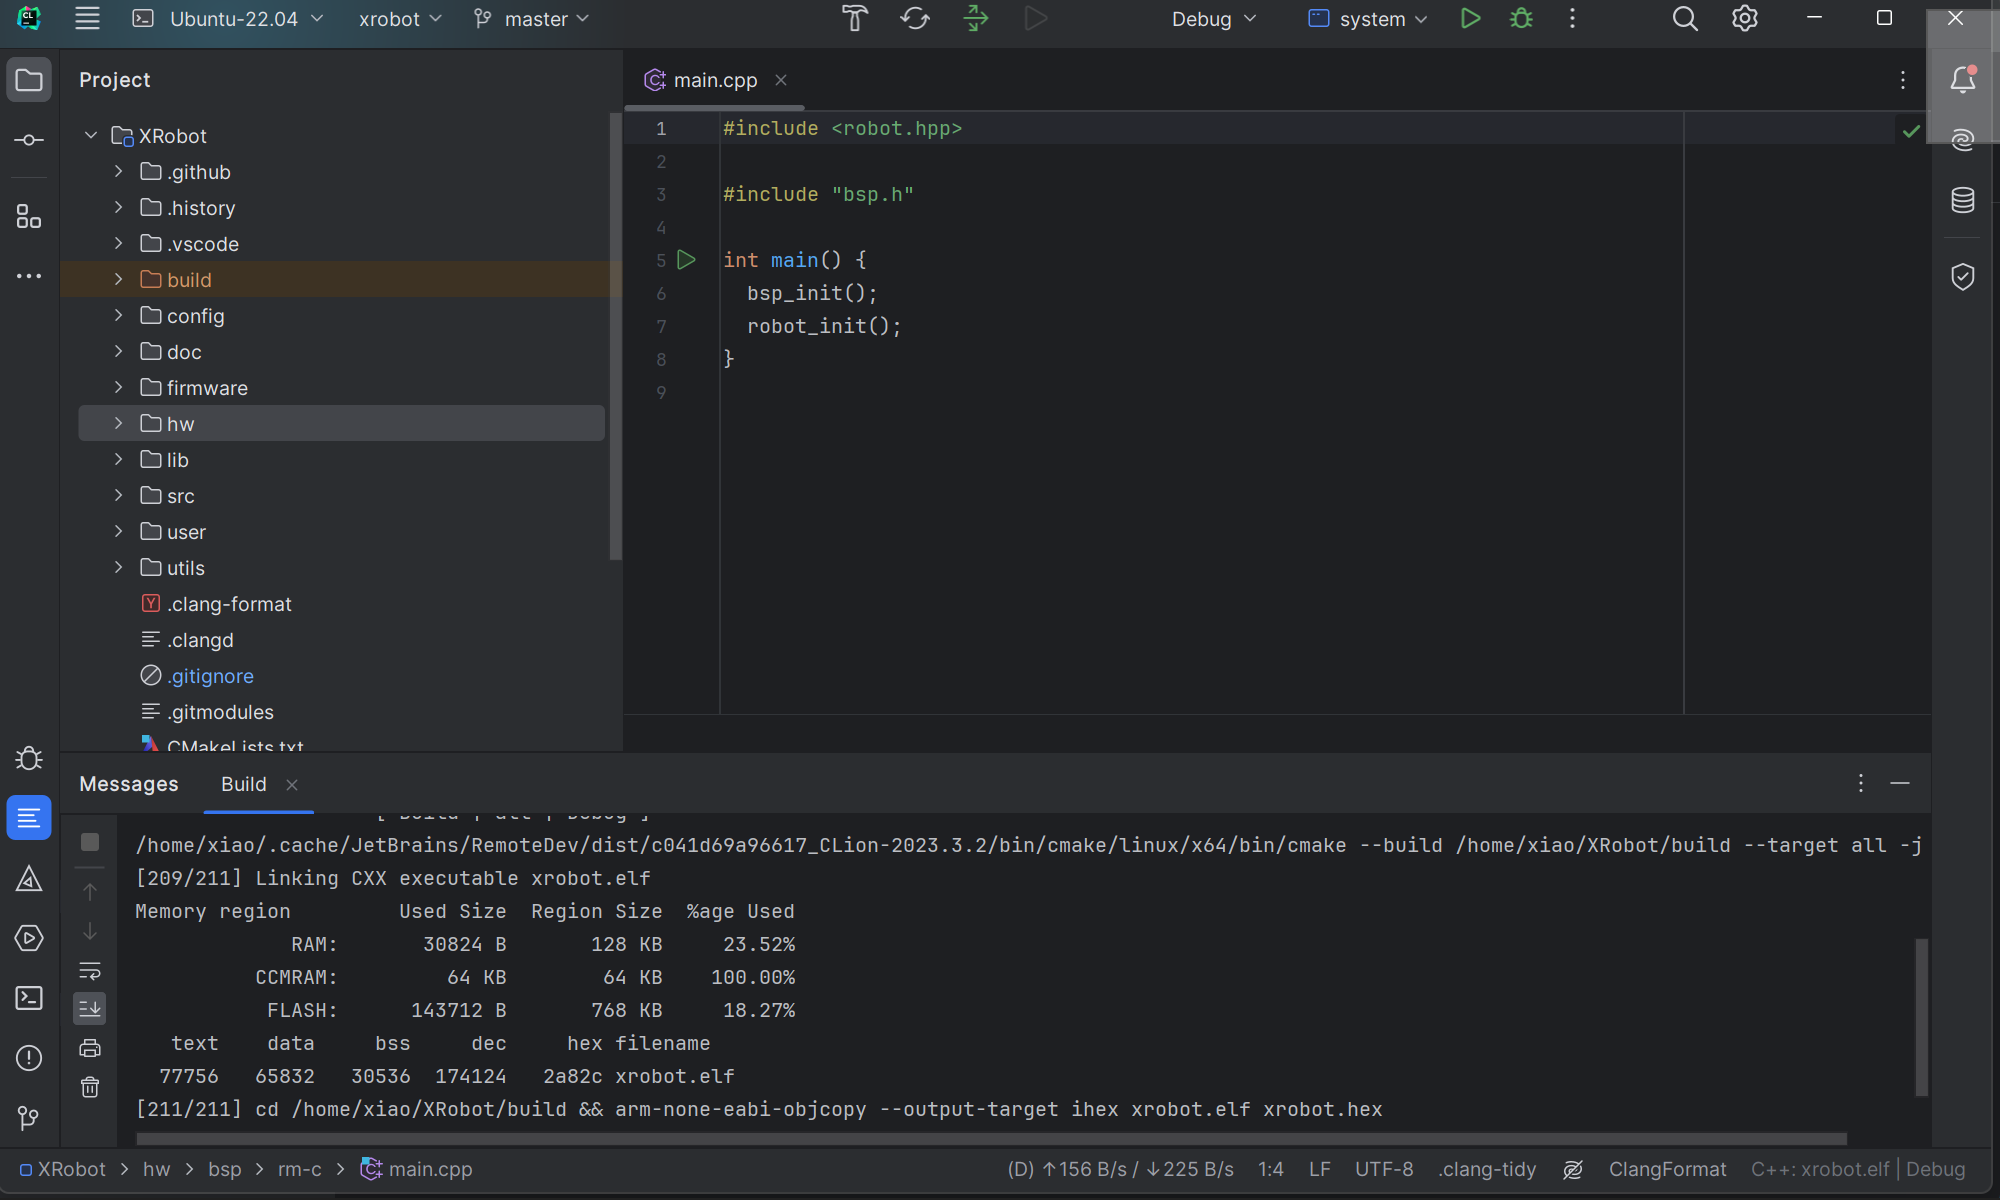
Task: Toggle scroll to end in Build output
Action: coord(90,1008)
